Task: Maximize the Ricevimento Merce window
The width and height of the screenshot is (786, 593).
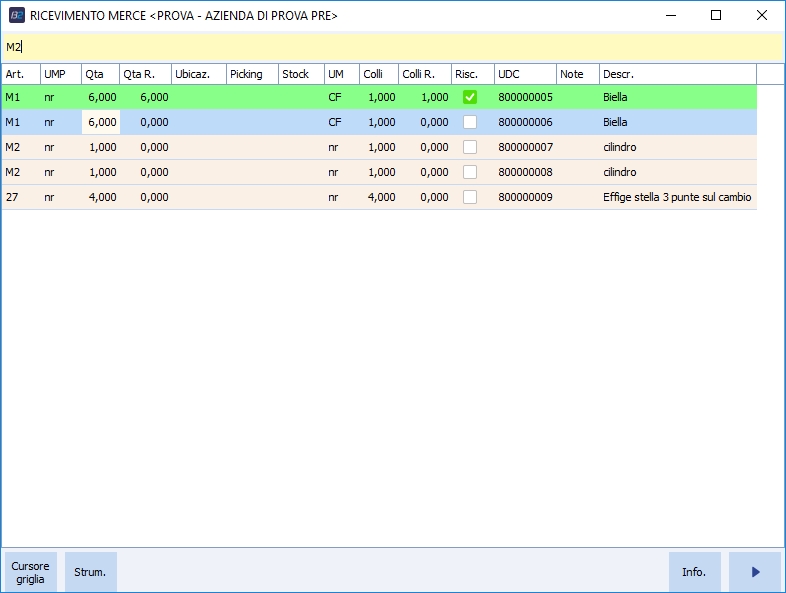Action: coord(716,15)
